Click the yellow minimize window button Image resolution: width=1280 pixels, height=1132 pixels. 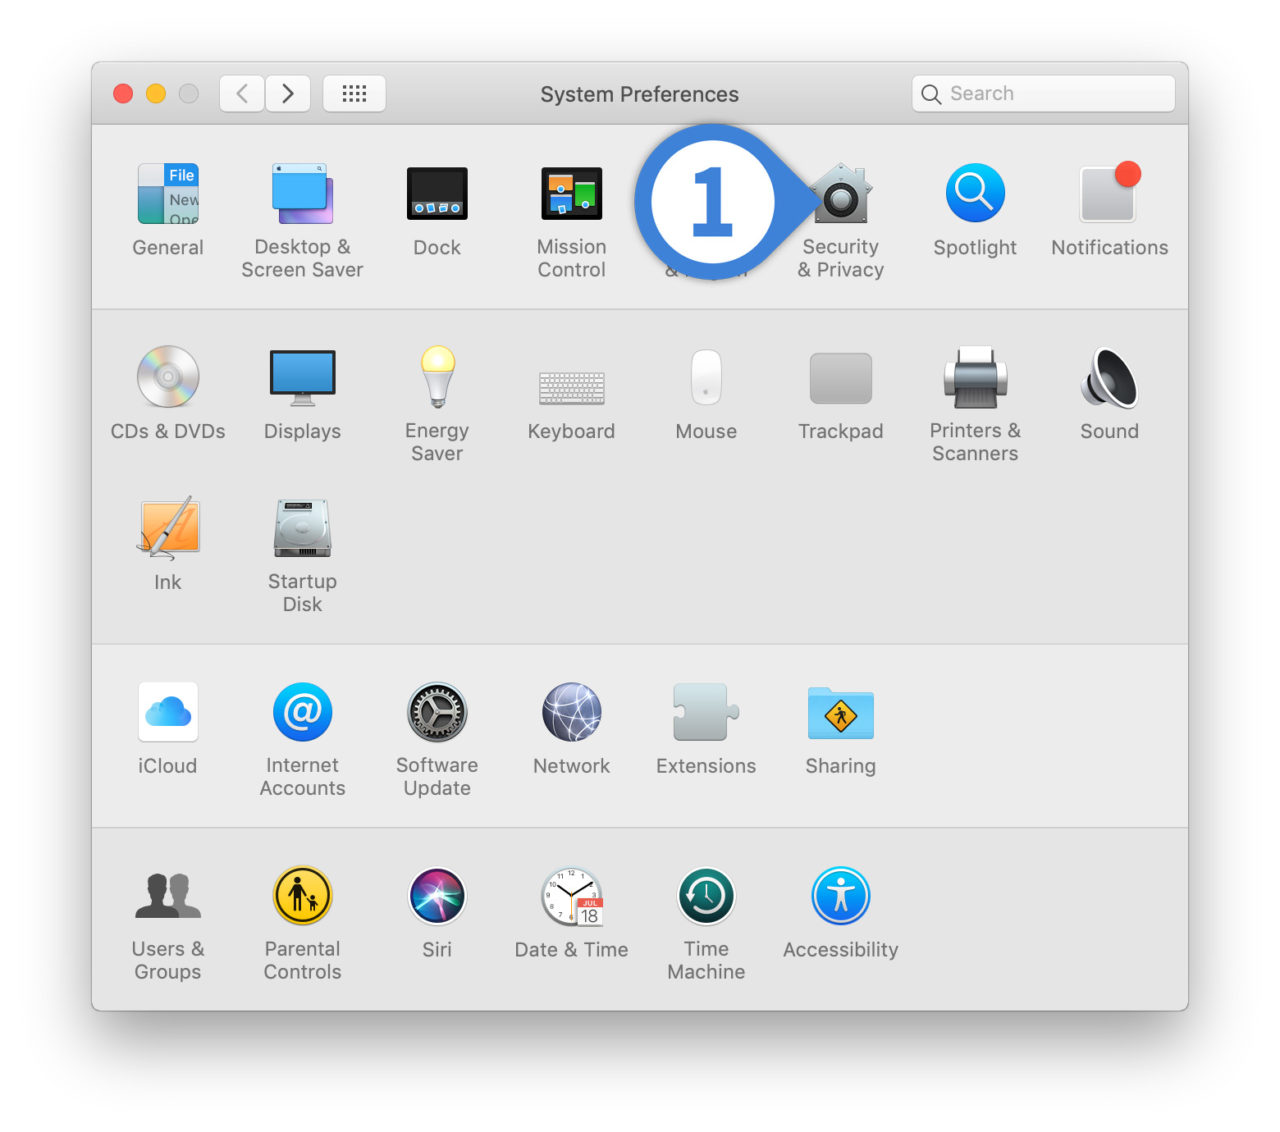(155, 94)
